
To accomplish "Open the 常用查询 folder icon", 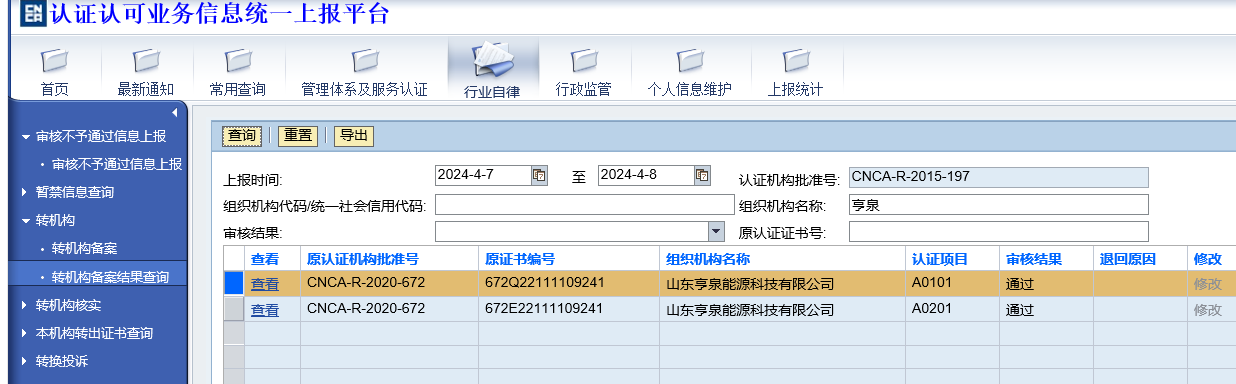I will point(237,61).
